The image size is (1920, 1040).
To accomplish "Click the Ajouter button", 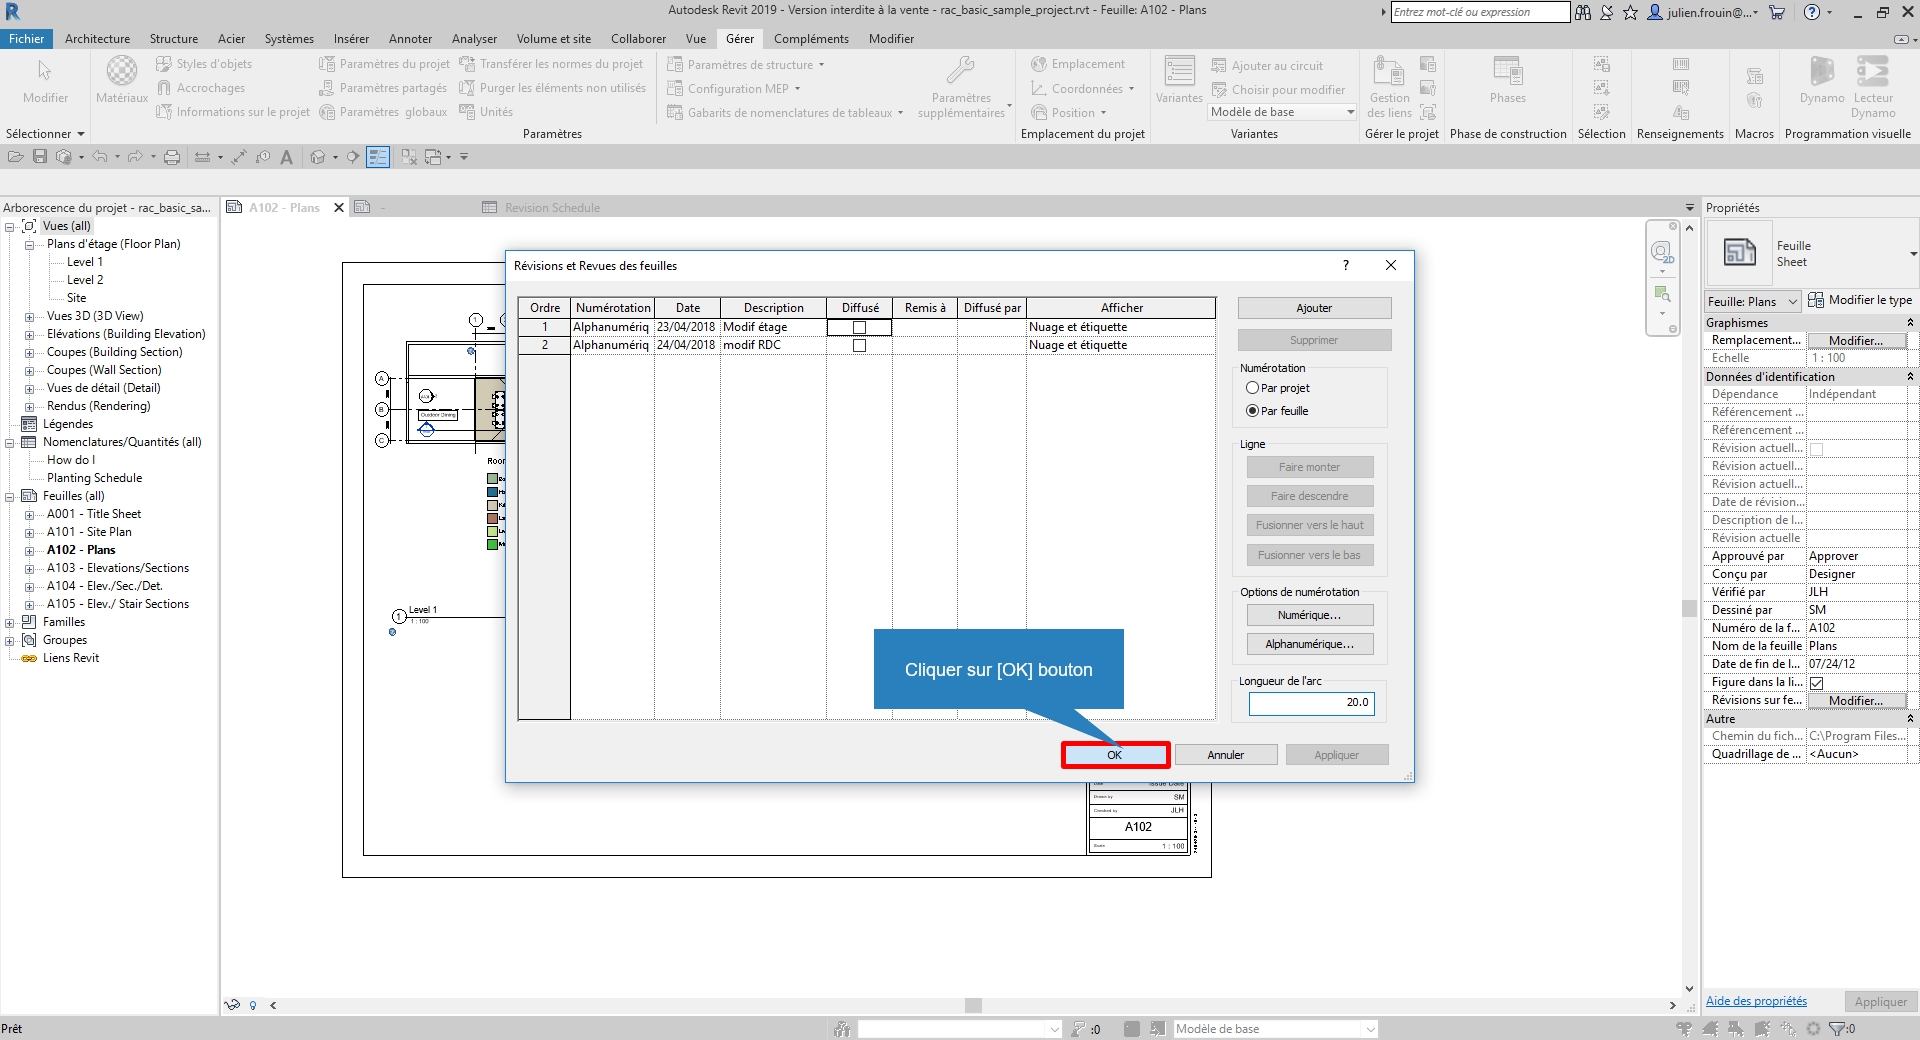I will coord(1314,308).
